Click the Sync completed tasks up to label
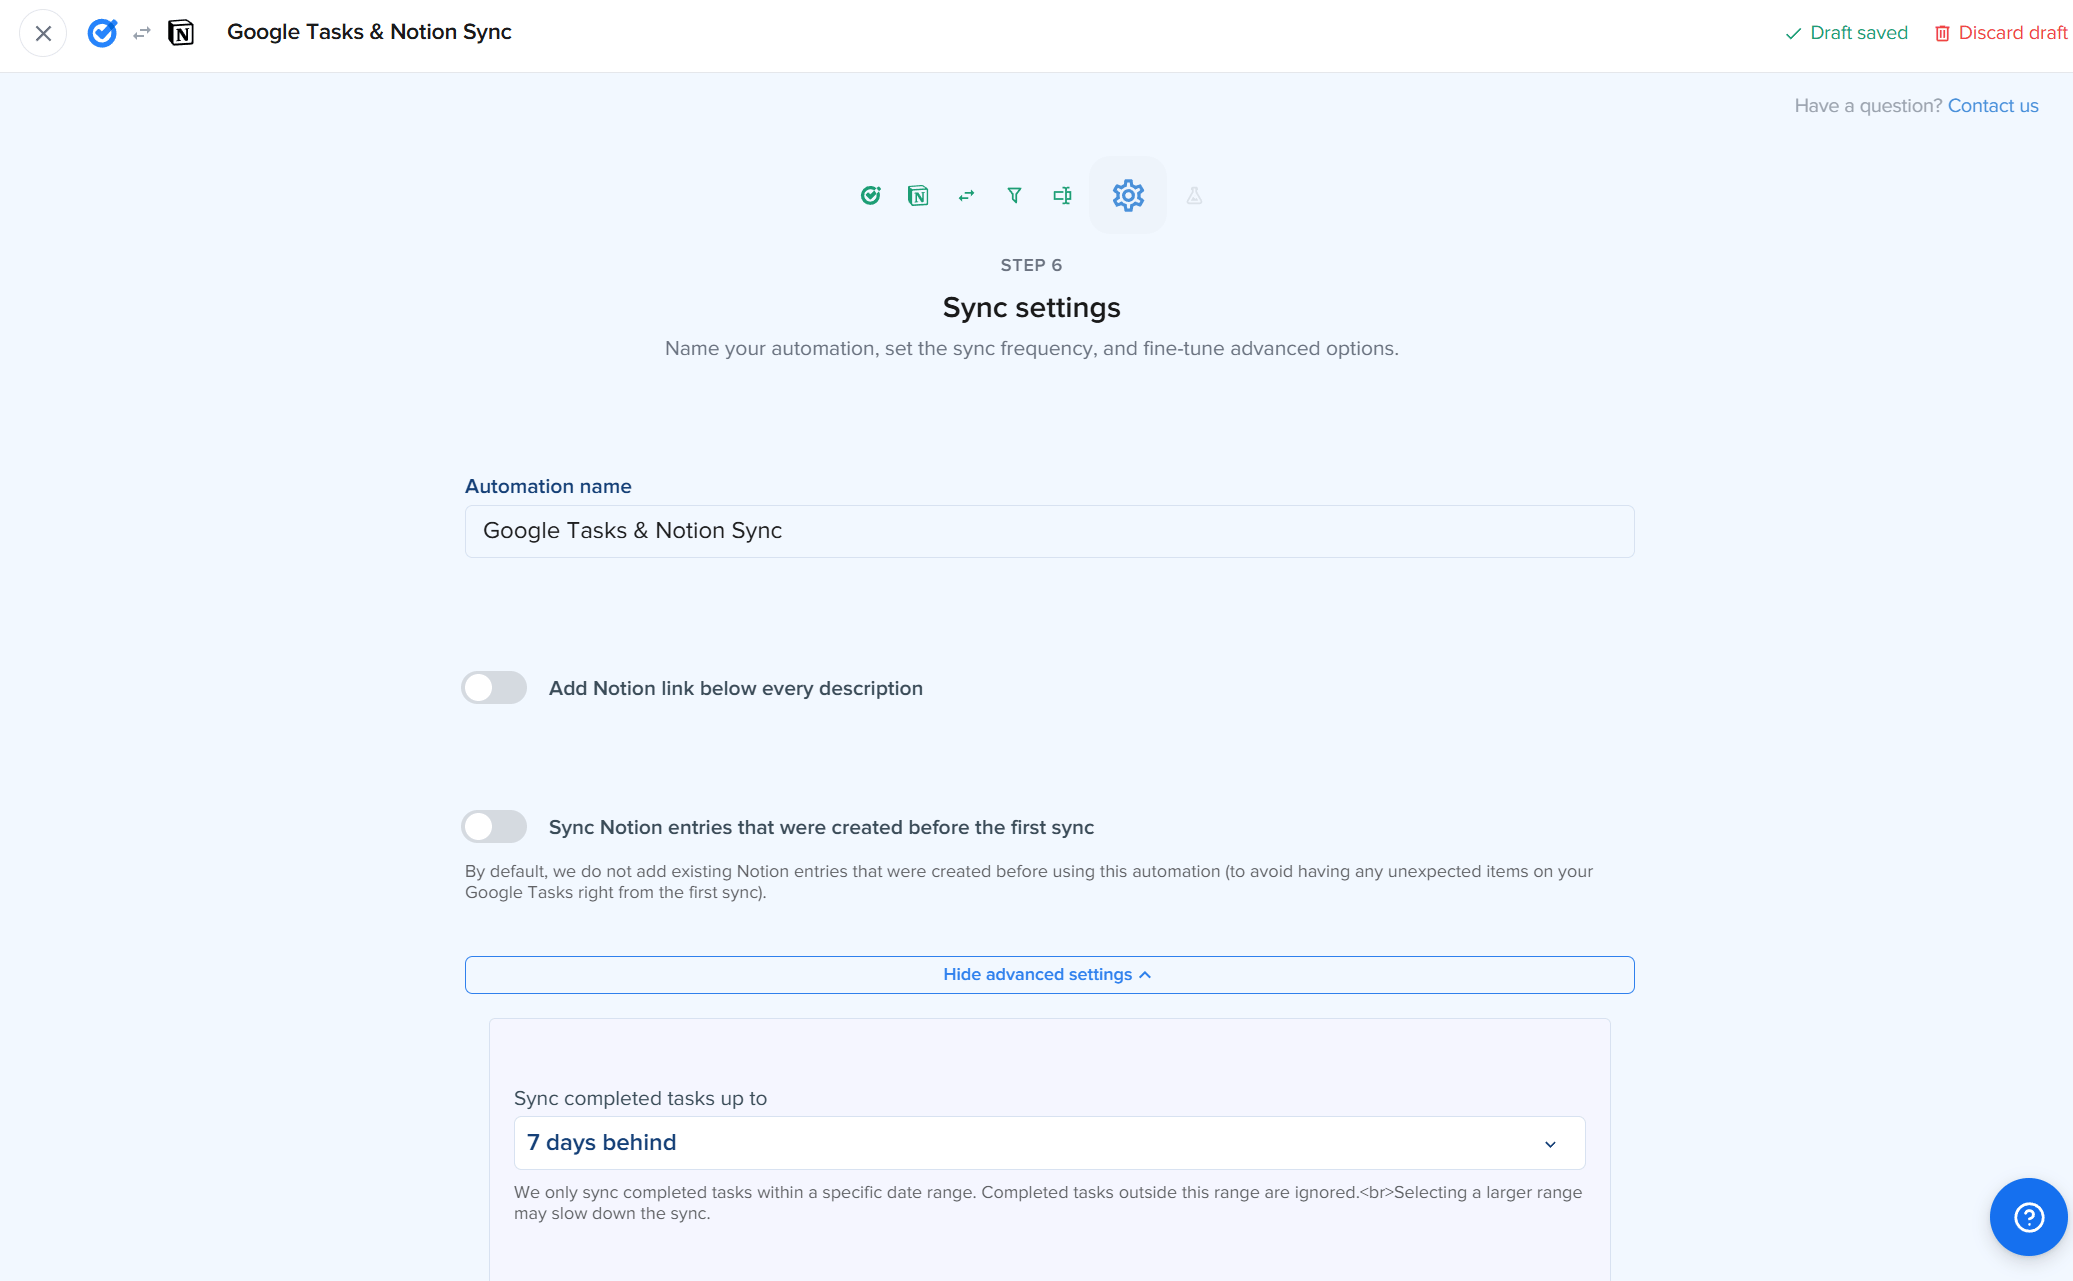 [640, 1098]
